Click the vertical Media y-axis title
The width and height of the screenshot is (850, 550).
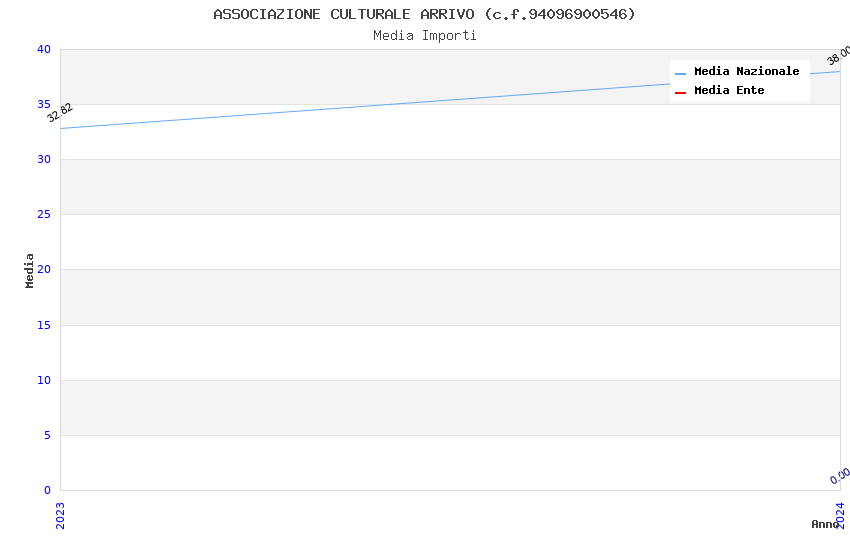pyautogui.click(x=30, y=270)
